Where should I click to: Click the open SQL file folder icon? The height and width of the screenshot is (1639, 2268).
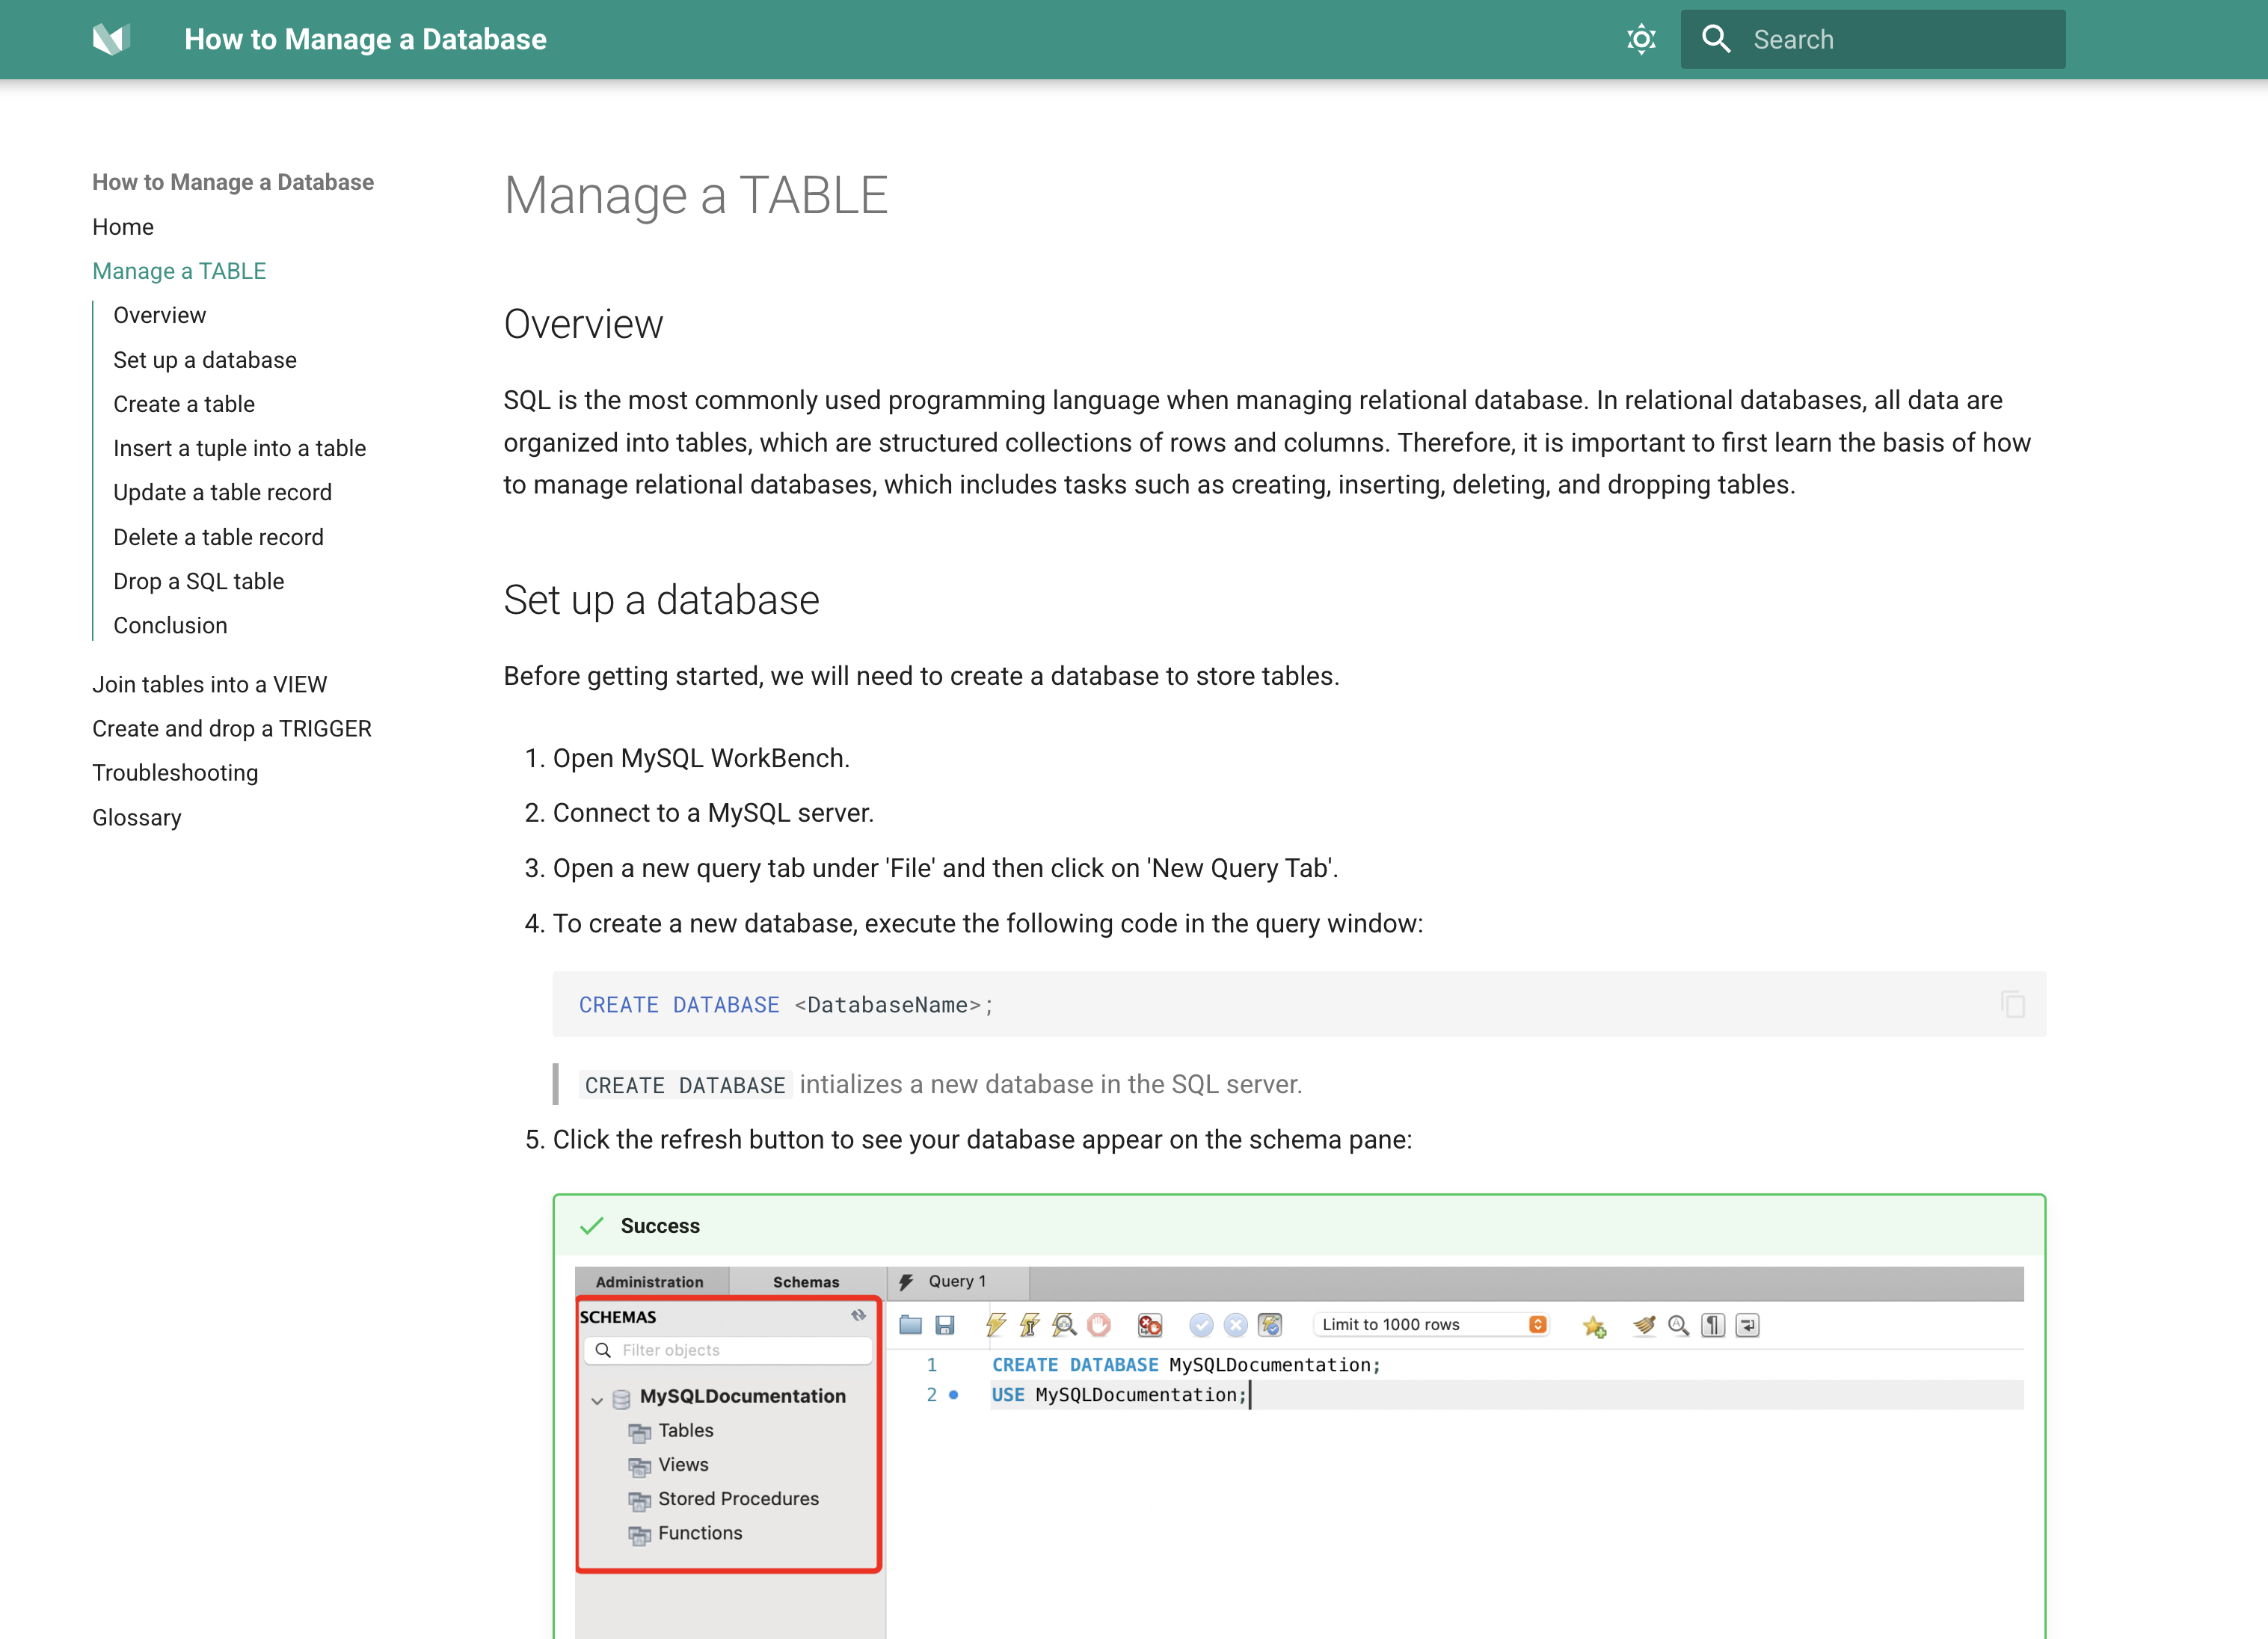click(x=910, y=1325)
